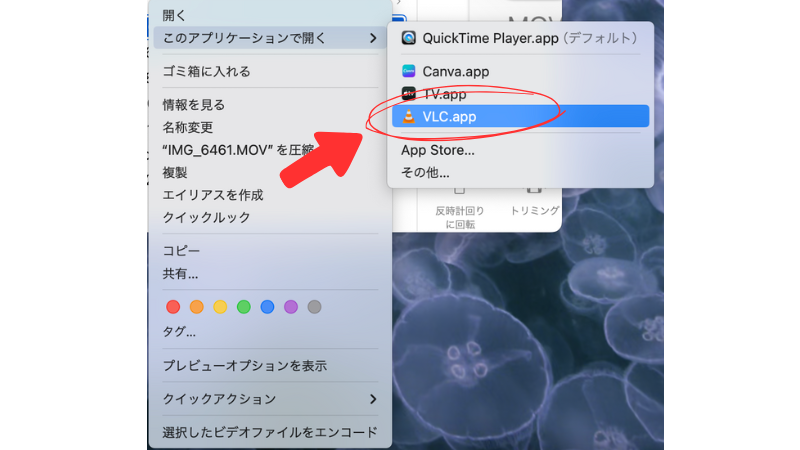Screen dimensions: 800x450
Task: Apply the orange tag color
Action: 196,307
